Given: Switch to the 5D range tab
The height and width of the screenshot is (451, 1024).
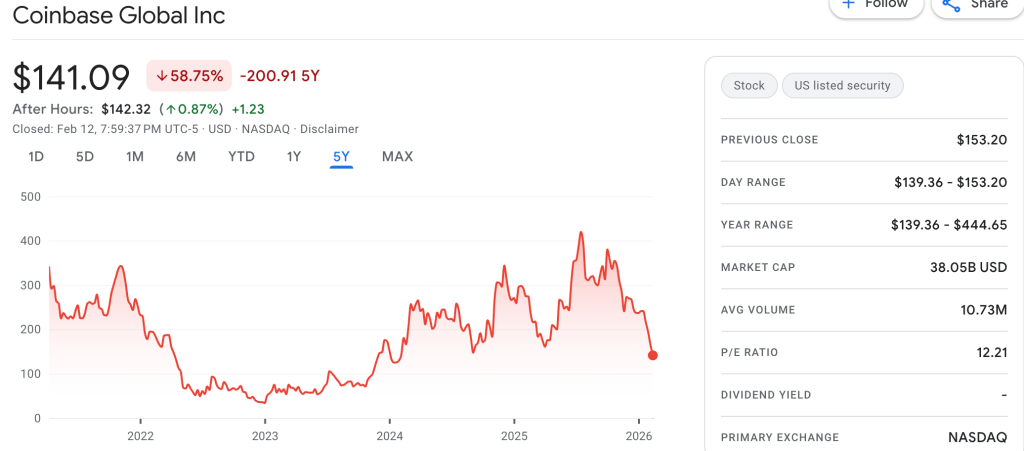Looking at the screenshot, I should 85,156.
